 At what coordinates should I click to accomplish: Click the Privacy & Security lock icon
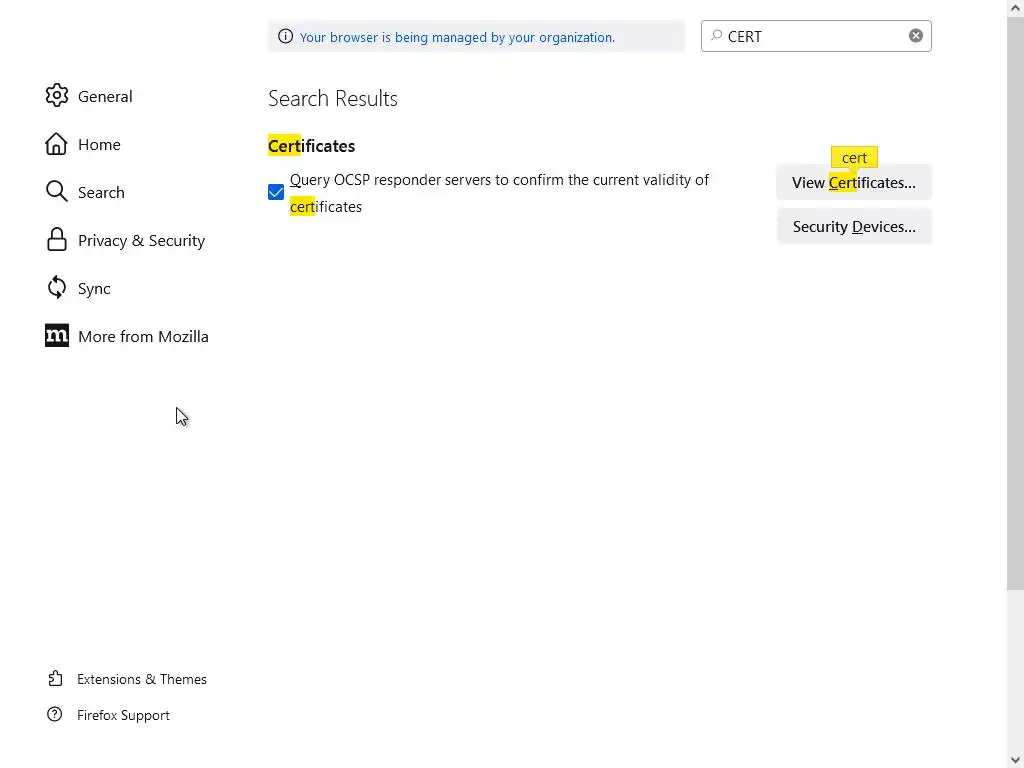57,240
